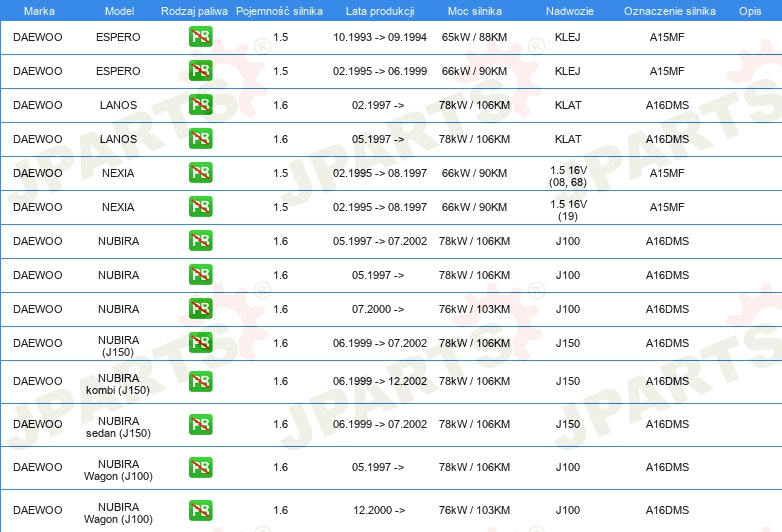Click J150 body cell in kombi row
The width and height of the screenshot is (782, 532).
[x=568, y=381]
